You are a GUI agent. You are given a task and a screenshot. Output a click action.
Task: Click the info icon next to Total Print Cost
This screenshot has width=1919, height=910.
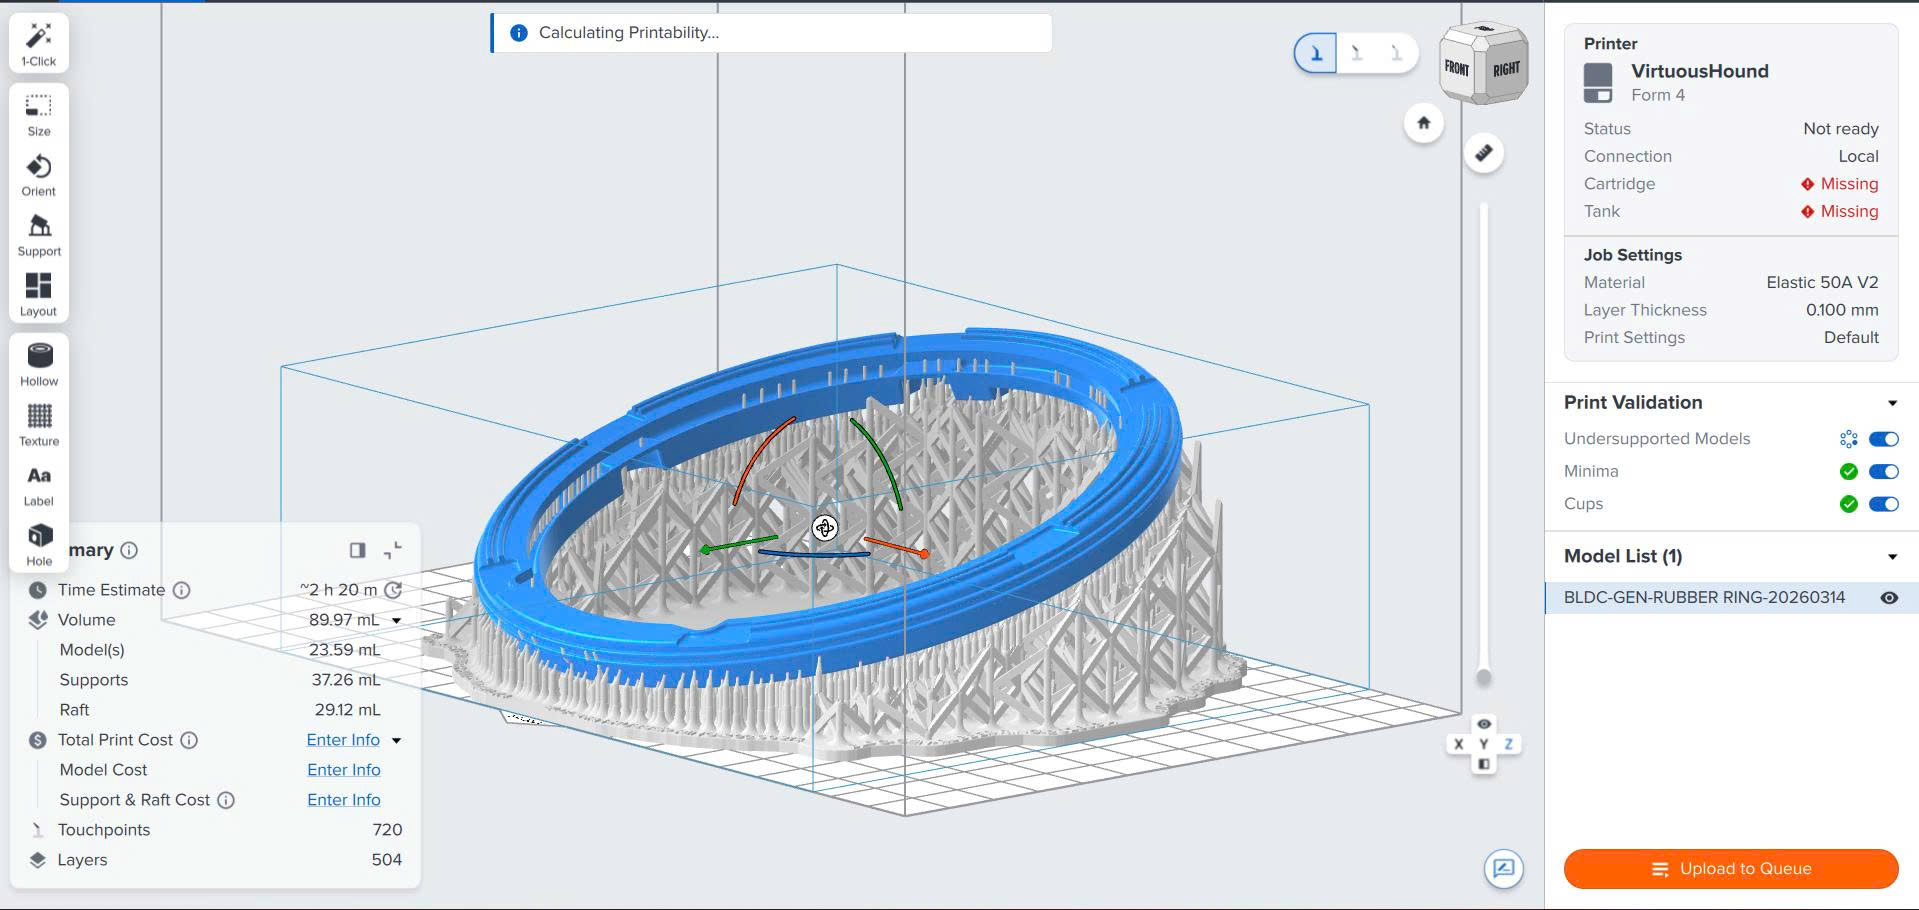pos(189,740)
